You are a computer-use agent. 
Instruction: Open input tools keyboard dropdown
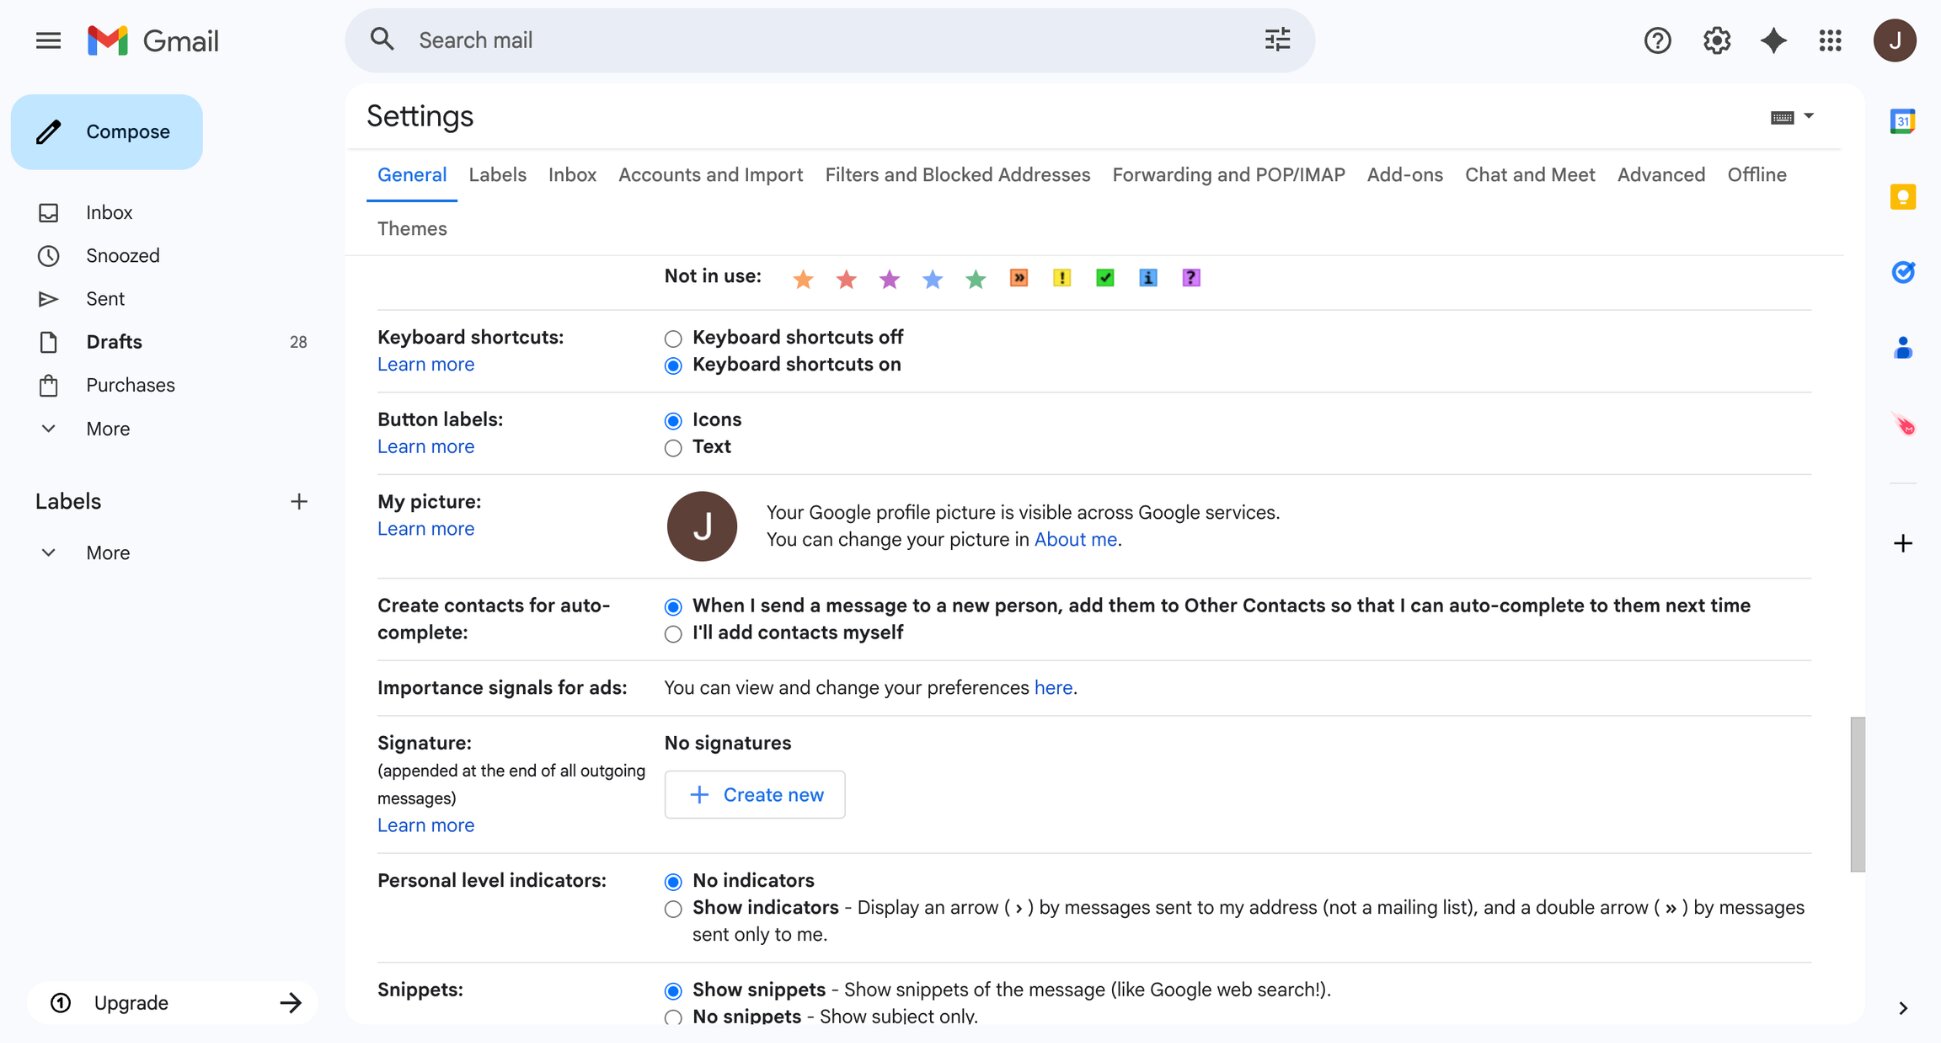(1791, 117)
